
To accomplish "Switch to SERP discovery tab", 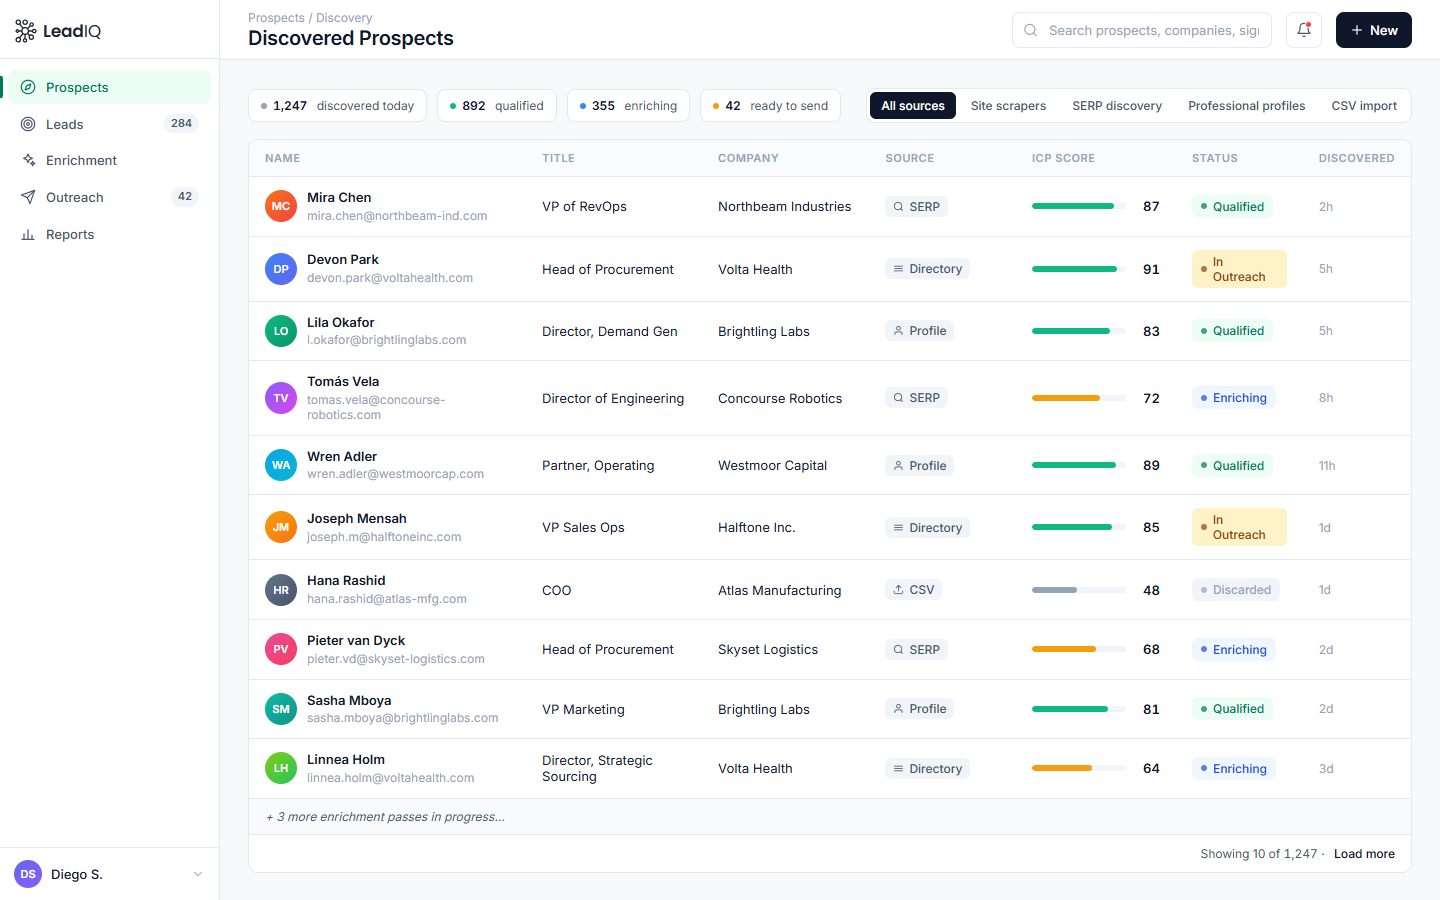I will pyautogui.click(x=1117, y=106).
